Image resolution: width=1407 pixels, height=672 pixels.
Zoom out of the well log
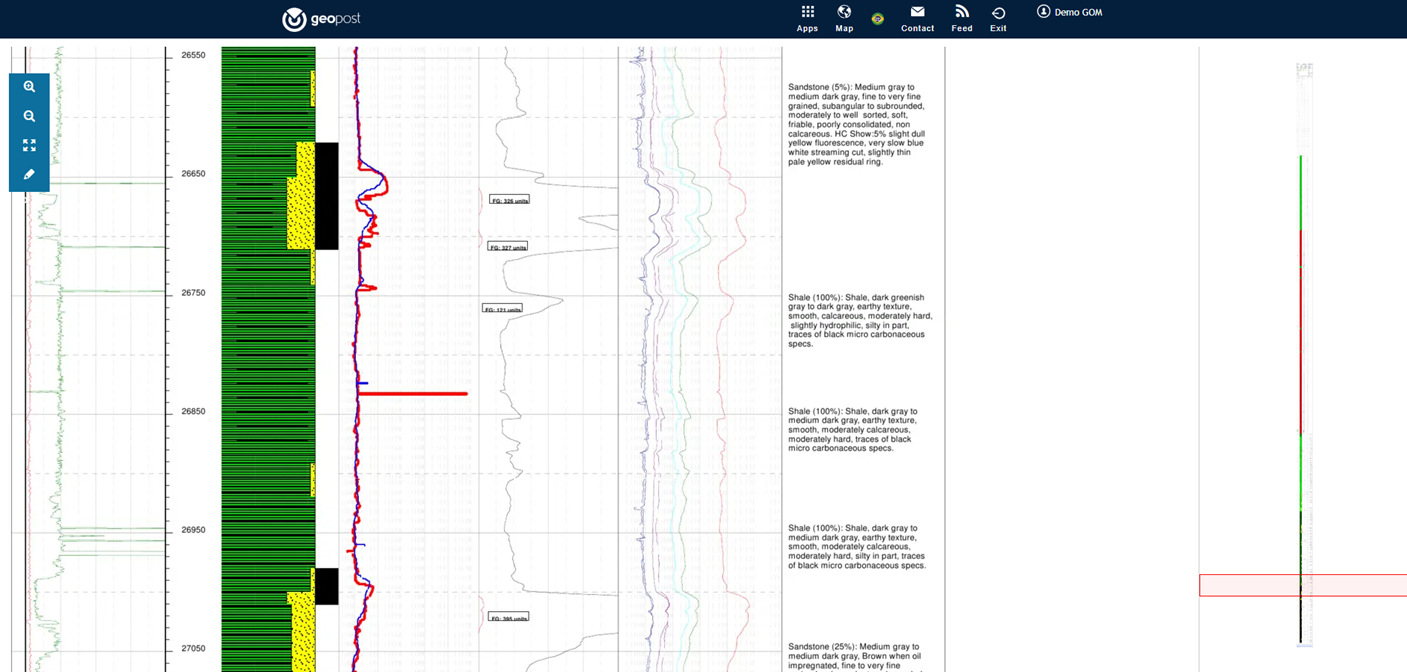tap(29, 116)
